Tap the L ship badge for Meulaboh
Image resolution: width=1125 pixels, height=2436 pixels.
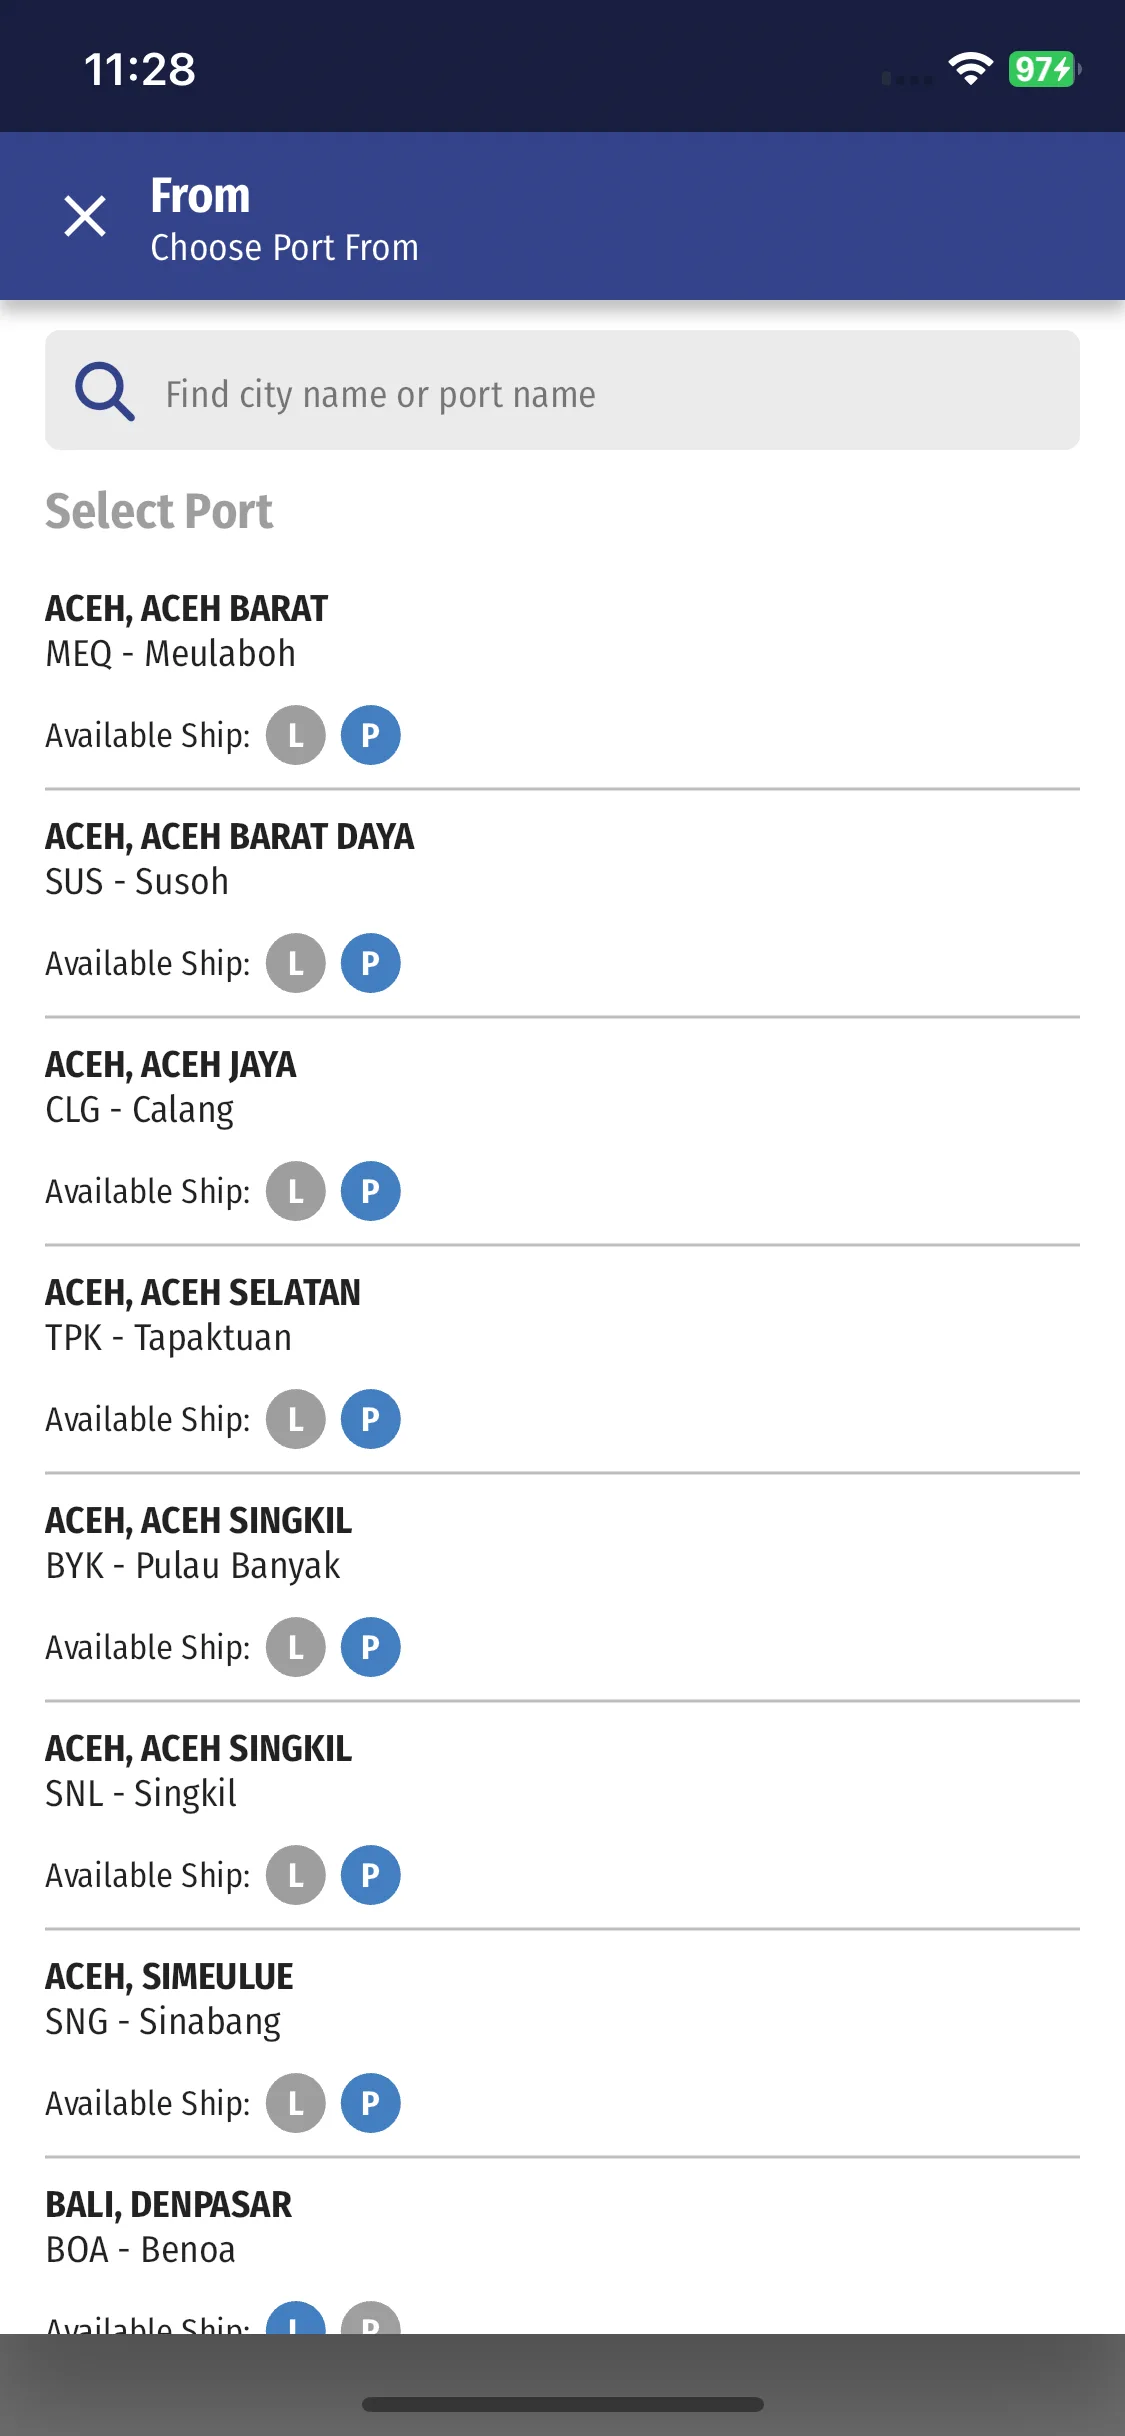(x=295, y=735)
